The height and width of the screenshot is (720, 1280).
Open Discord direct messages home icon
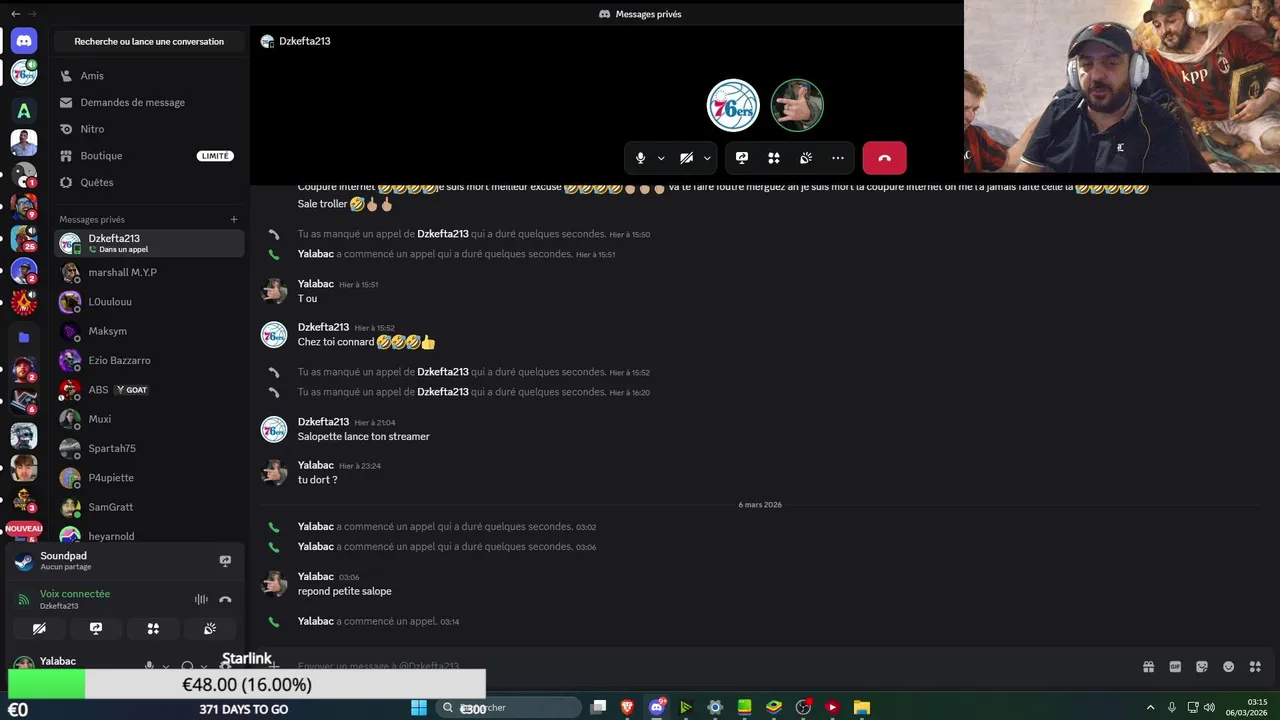24,41
